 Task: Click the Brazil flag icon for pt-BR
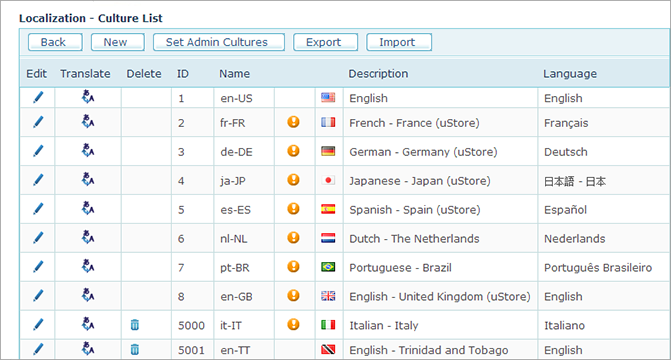pos(328,267)
